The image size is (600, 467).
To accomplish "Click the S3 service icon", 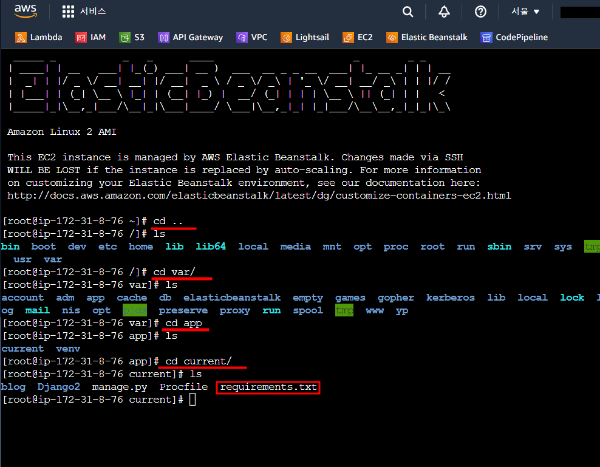I will coord(125,38).
